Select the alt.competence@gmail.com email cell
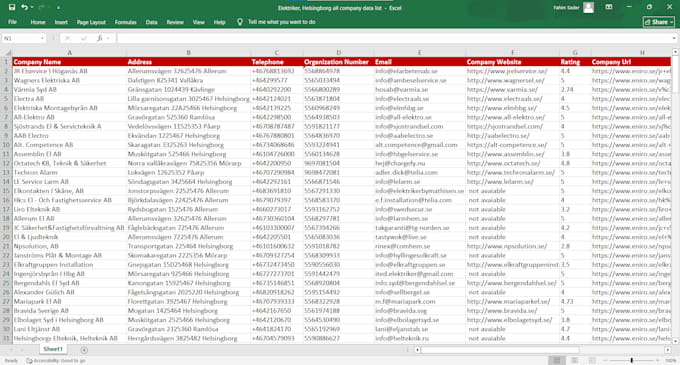Viewport: 680px width, 365px height. pyautogui.click(x=420, y=145)
